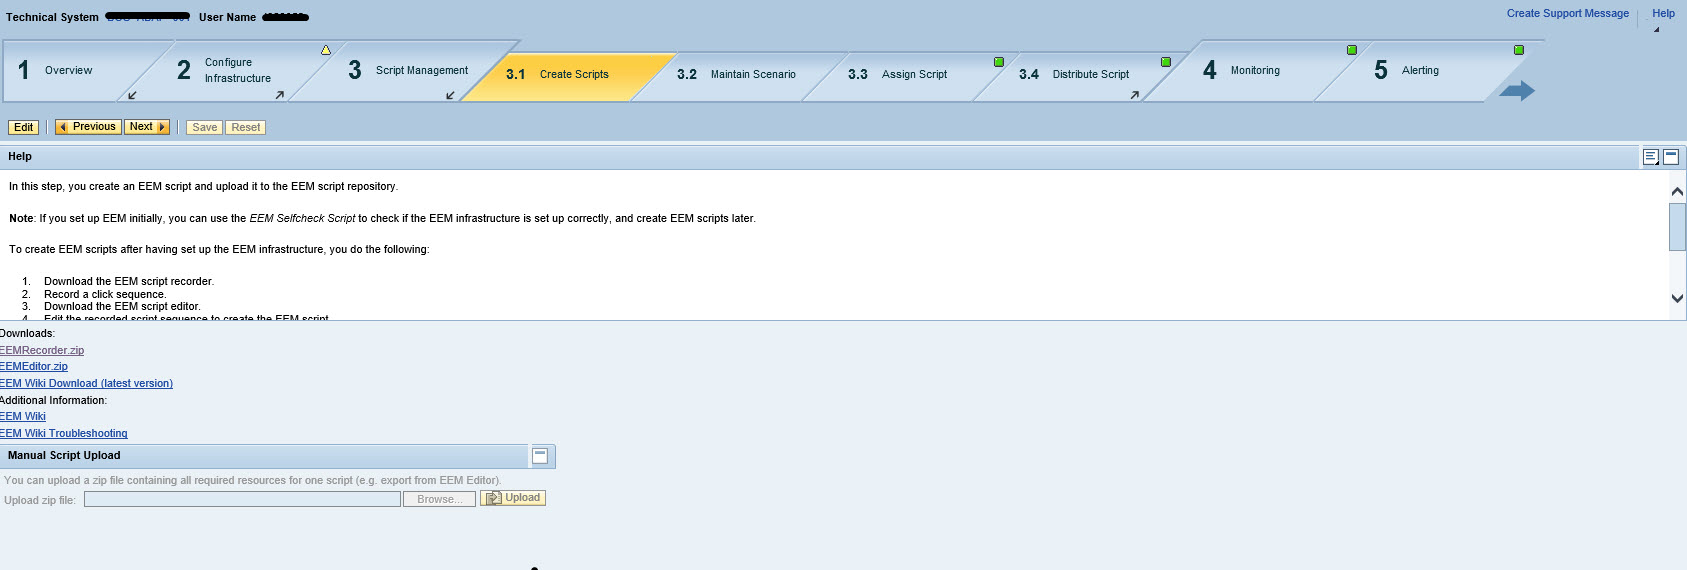Open sub-step 3.2 Maintain Scenario
Screen dimensions: 1687x570
pos(753,74)
